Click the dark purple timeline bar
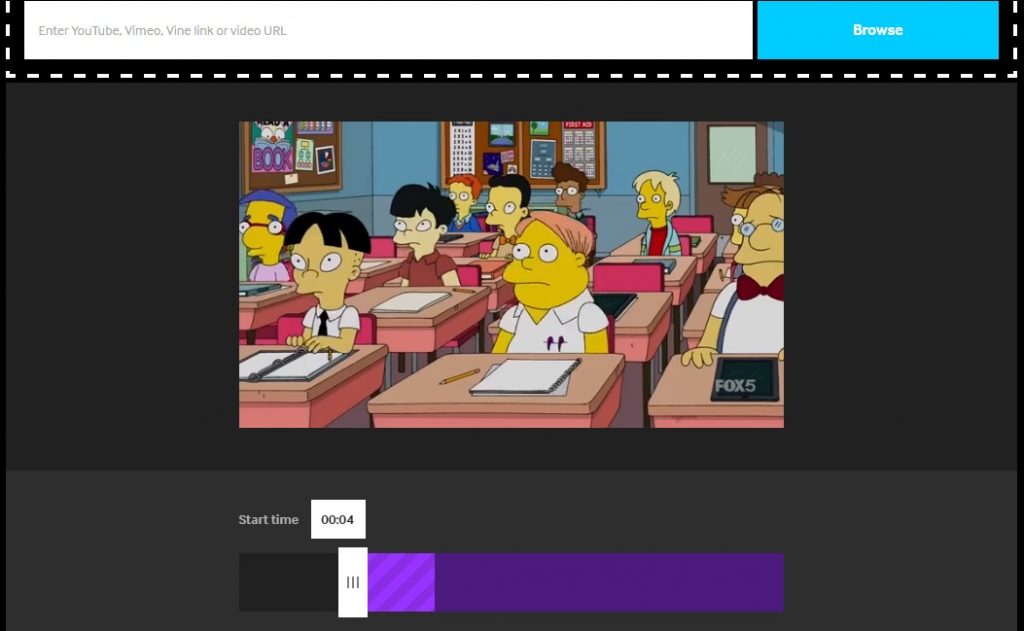1024x631 pixels. coord(609,582)
